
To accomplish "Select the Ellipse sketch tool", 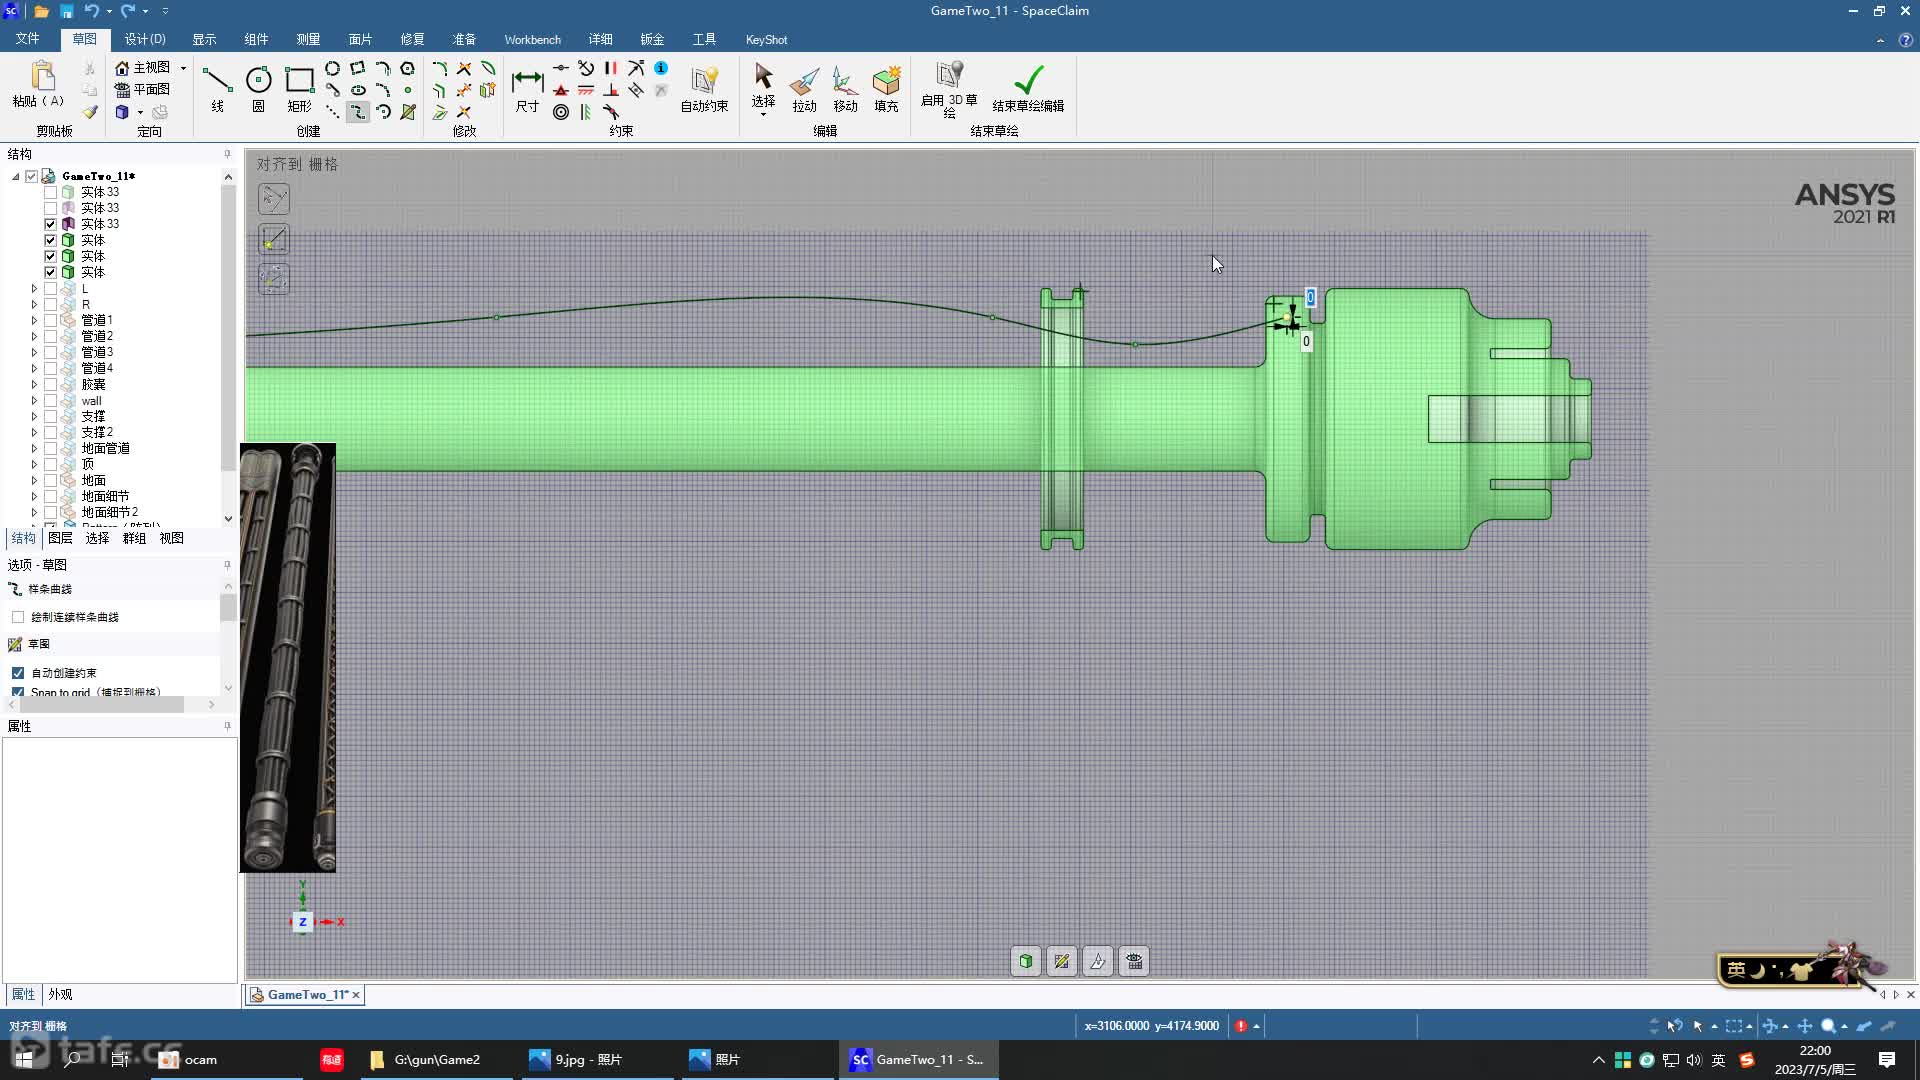I will (358, 90).
